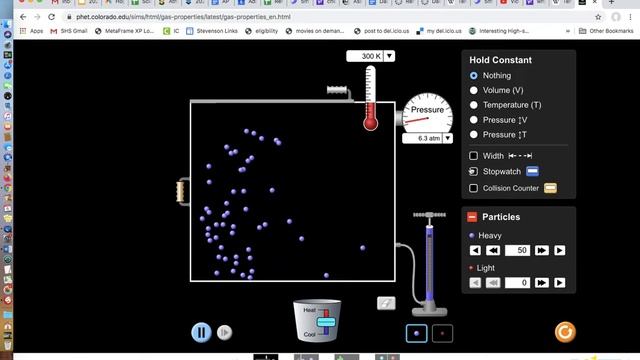Viewport: 640px width, 360px height.
Task: Click the Heat/Cool slider on the bucket
Action: (326, 322)
